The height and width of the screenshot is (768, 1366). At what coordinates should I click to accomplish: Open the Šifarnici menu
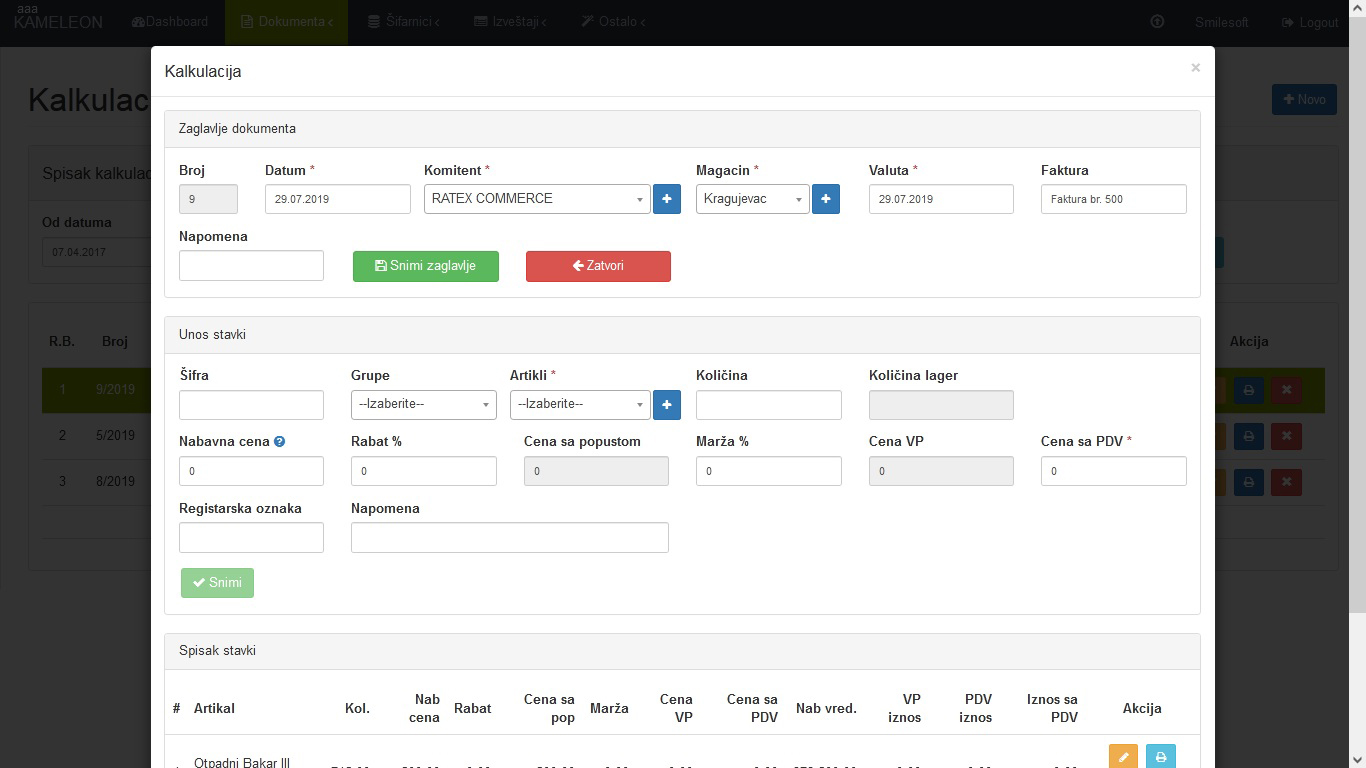pyautogui.click(x=403, y=22)
